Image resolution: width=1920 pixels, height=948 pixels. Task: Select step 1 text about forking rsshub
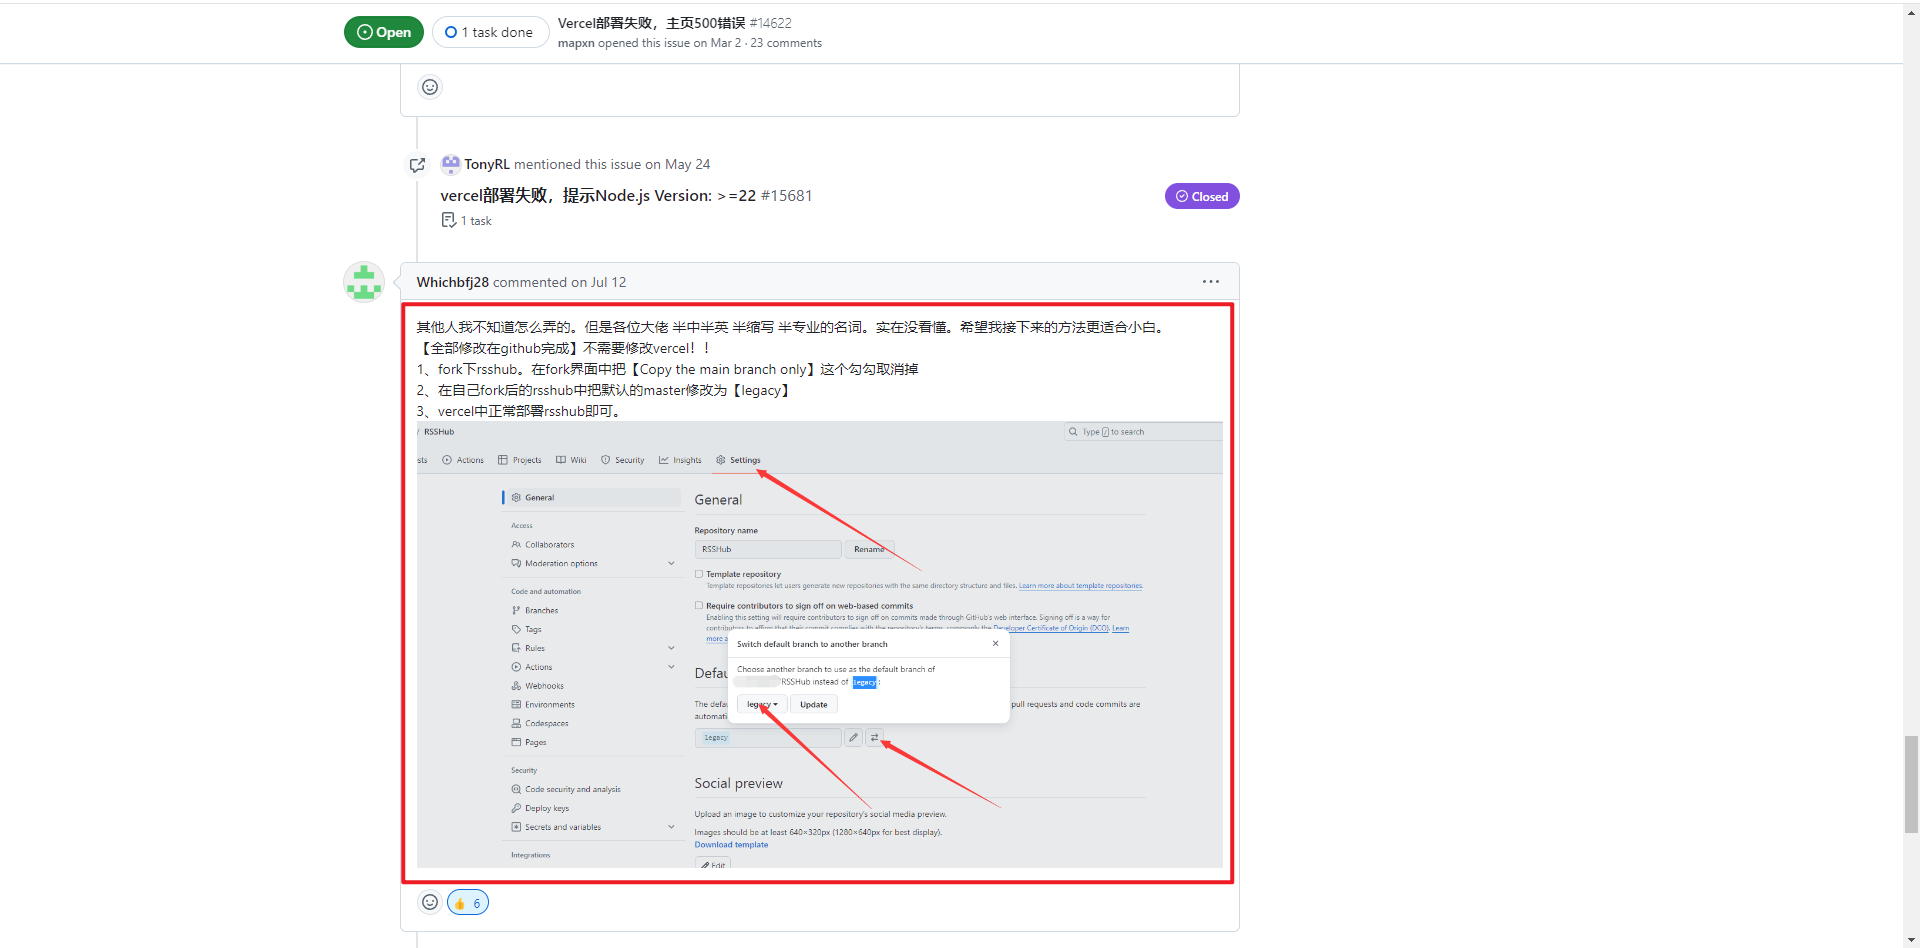click(668, 369)
